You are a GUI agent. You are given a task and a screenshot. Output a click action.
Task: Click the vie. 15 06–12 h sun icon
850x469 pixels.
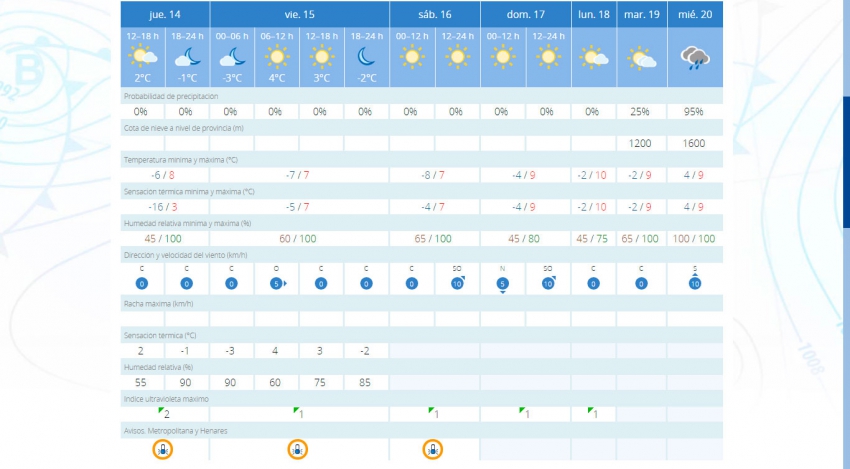277,56
